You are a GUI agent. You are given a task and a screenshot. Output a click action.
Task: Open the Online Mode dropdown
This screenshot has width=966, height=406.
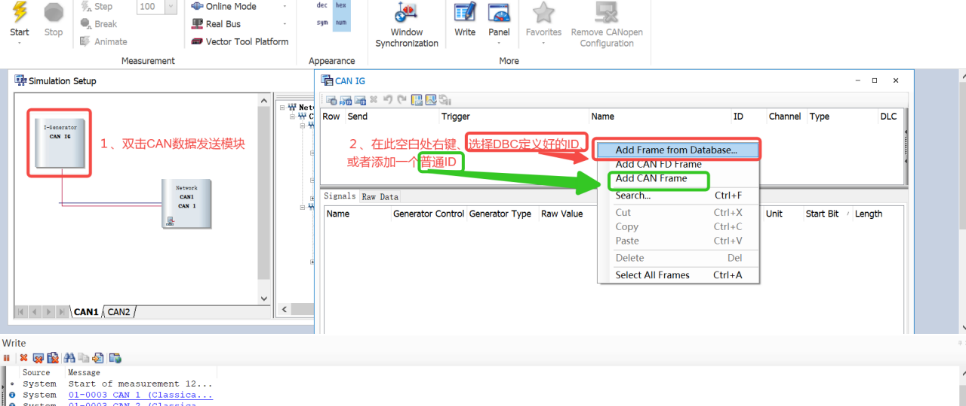tap(285, 6)
